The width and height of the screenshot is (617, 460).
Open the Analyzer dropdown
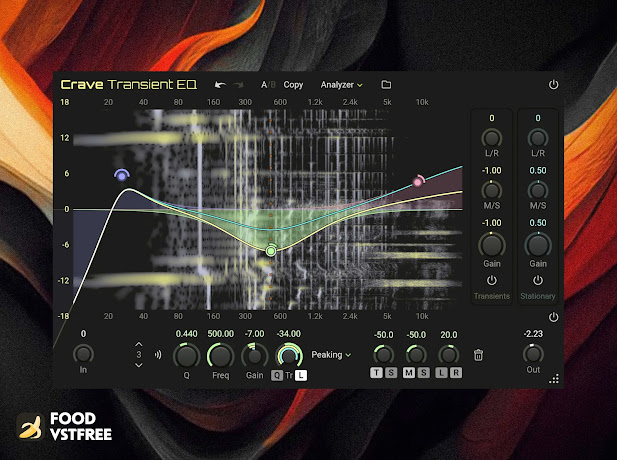pos(341,85)
